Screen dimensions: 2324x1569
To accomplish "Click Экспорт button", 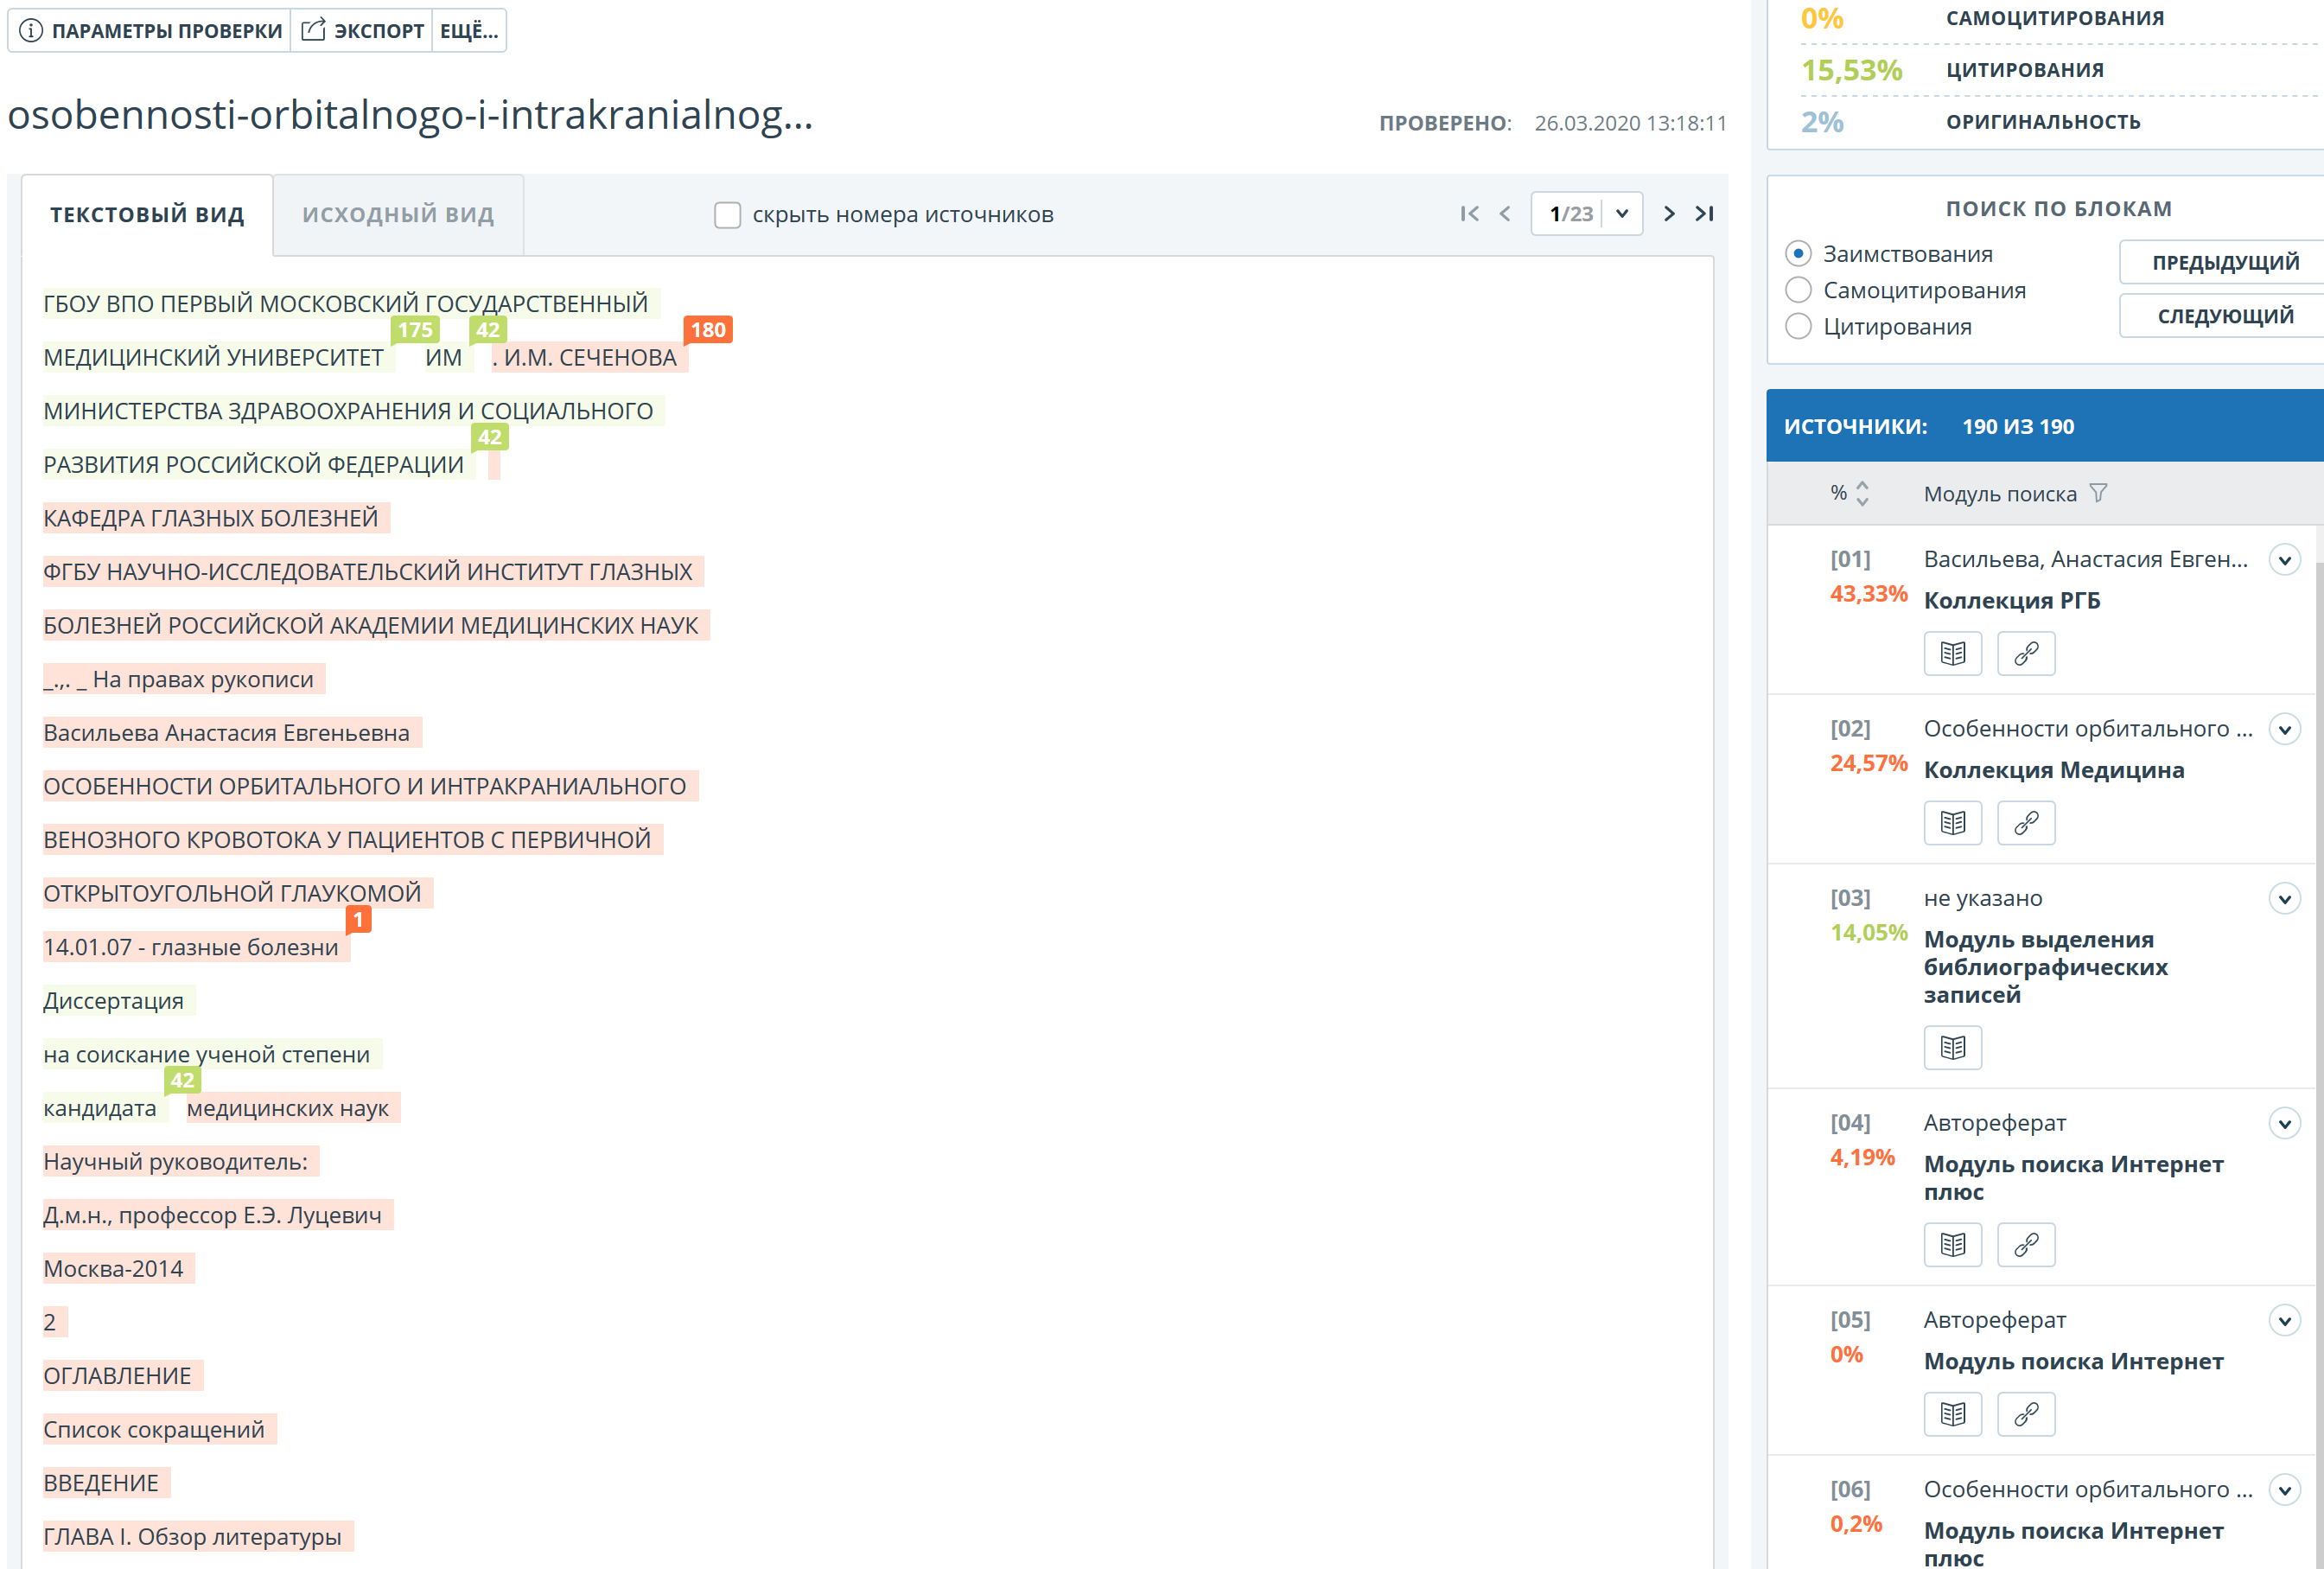I will tap(362, 31).
